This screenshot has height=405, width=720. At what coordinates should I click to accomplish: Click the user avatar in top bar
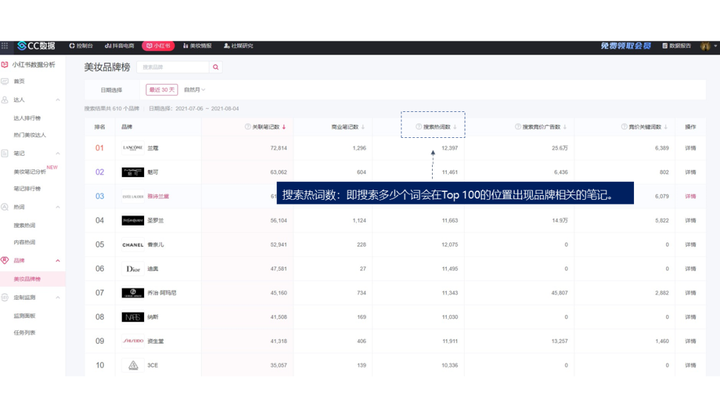[x=705, y=46]
